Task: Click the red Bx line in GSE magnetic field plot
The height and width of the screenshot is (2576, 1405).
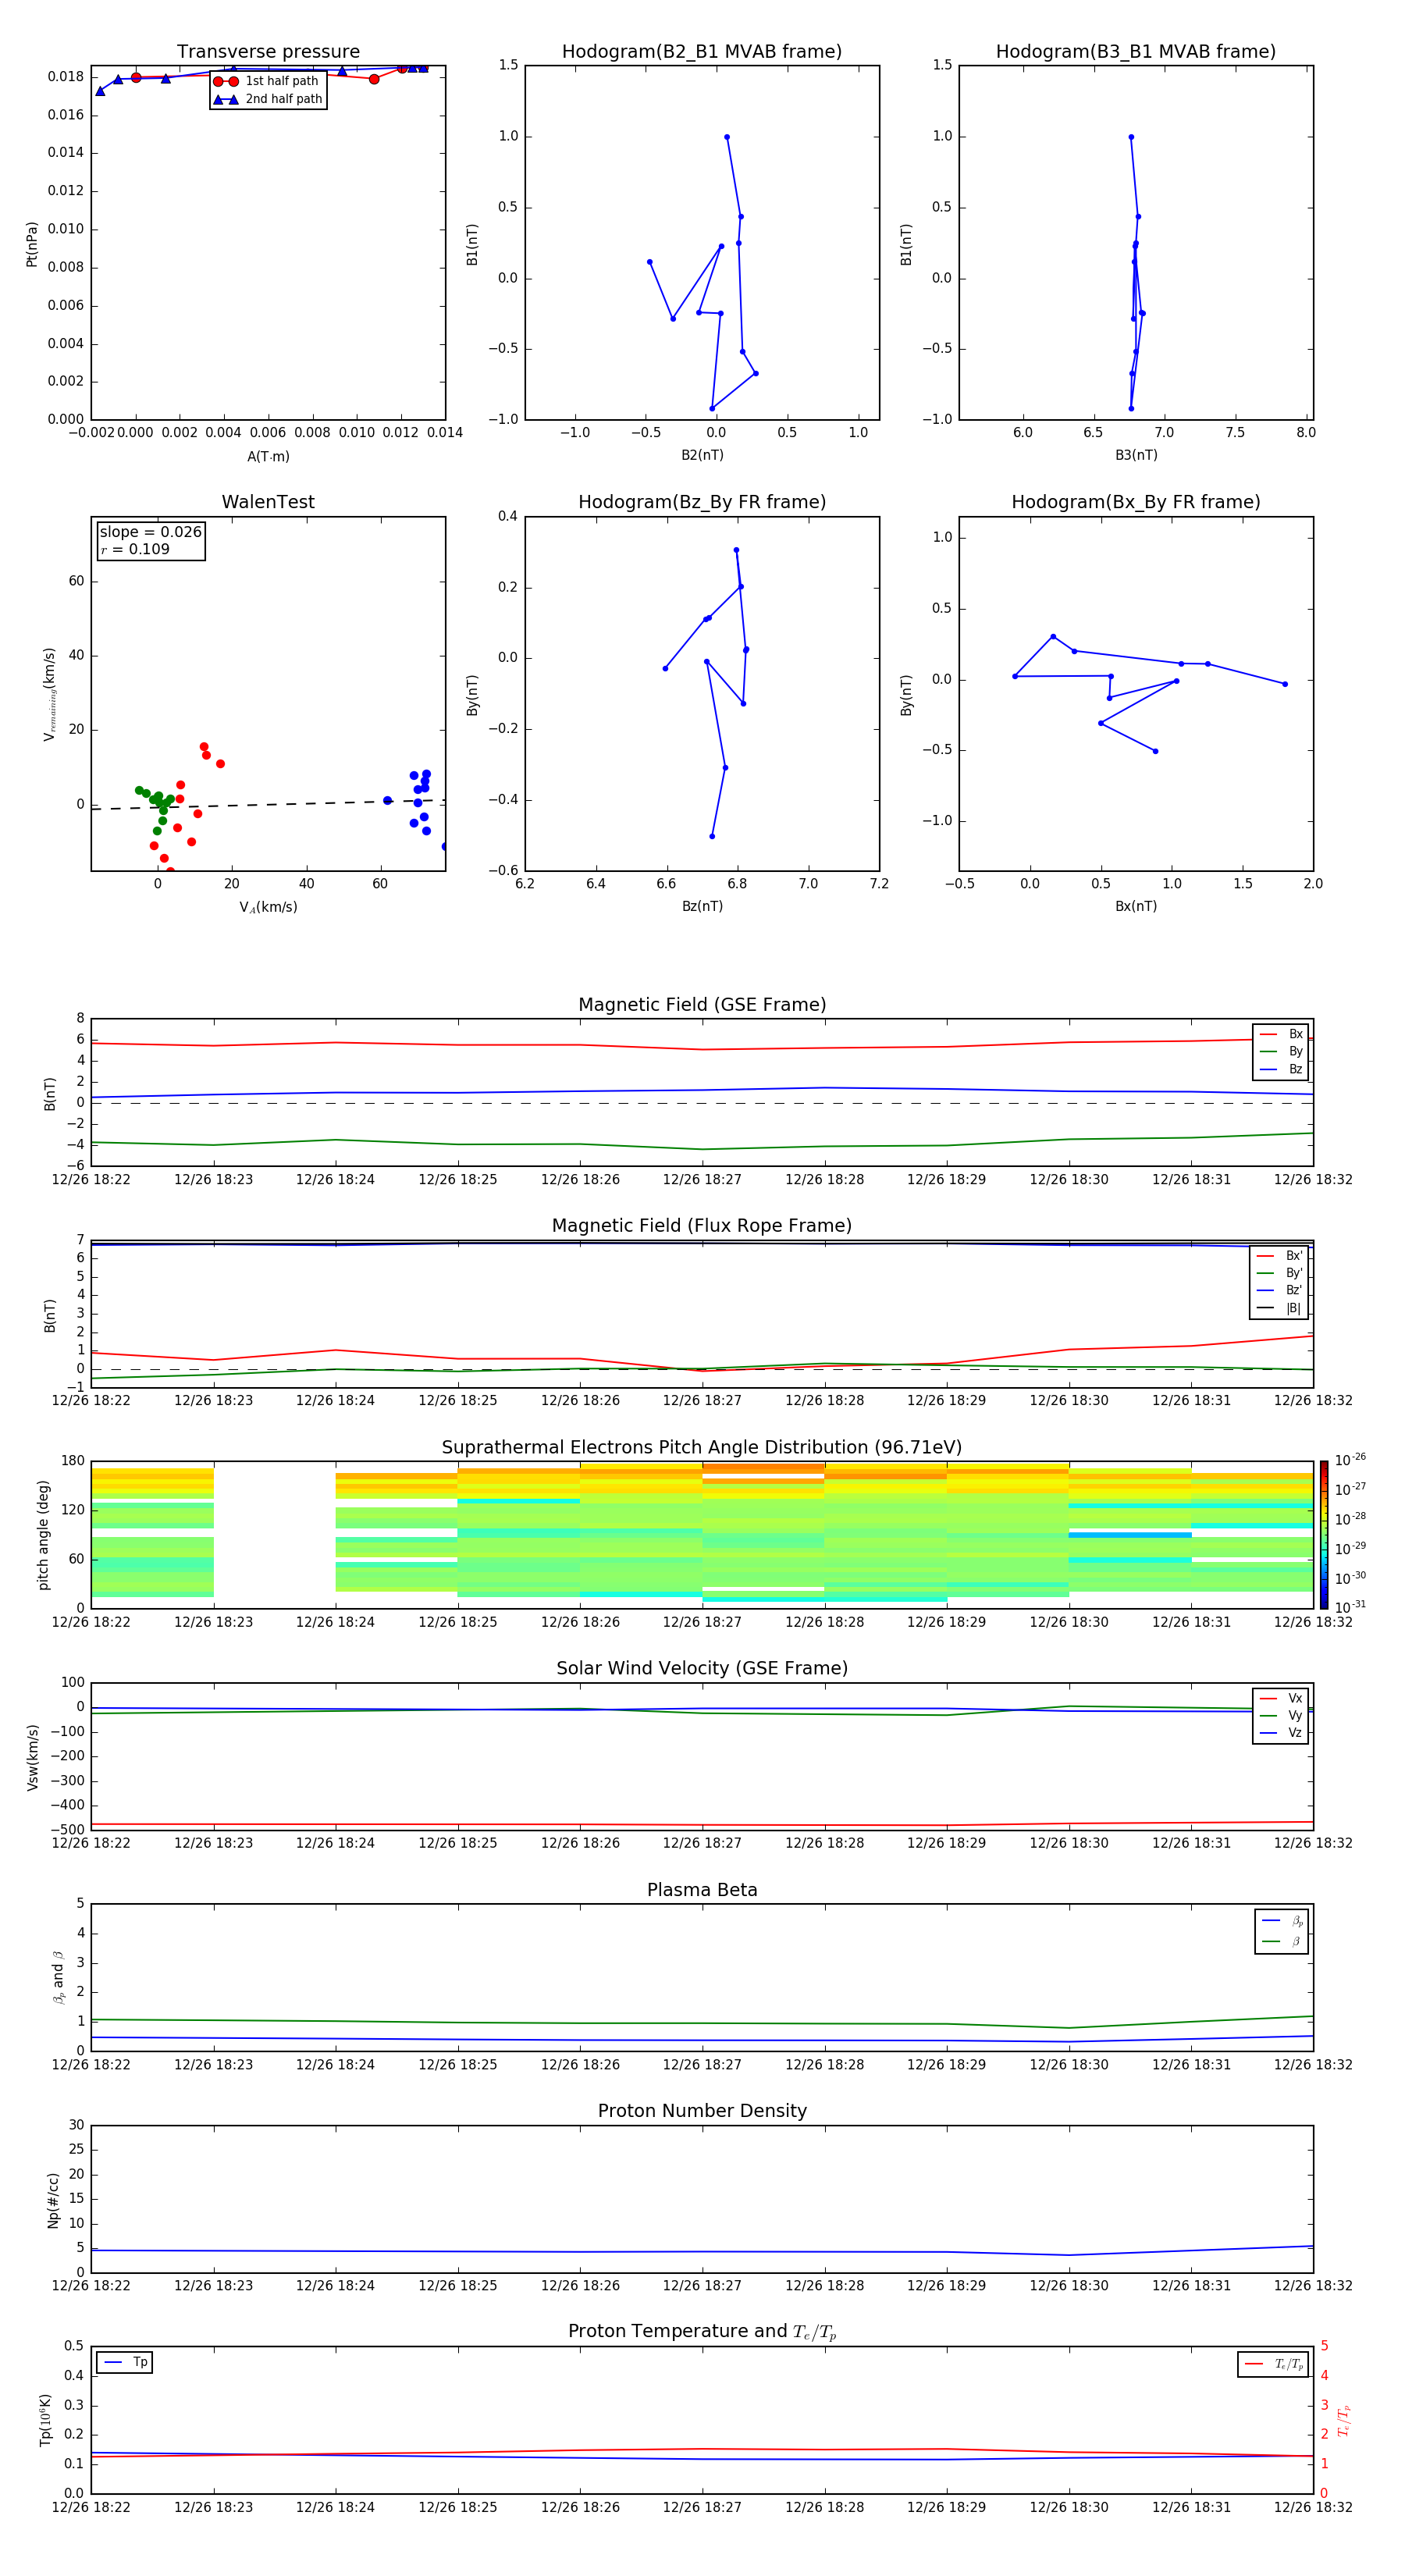Action: pyautogui.click(x=702, y=1049)
